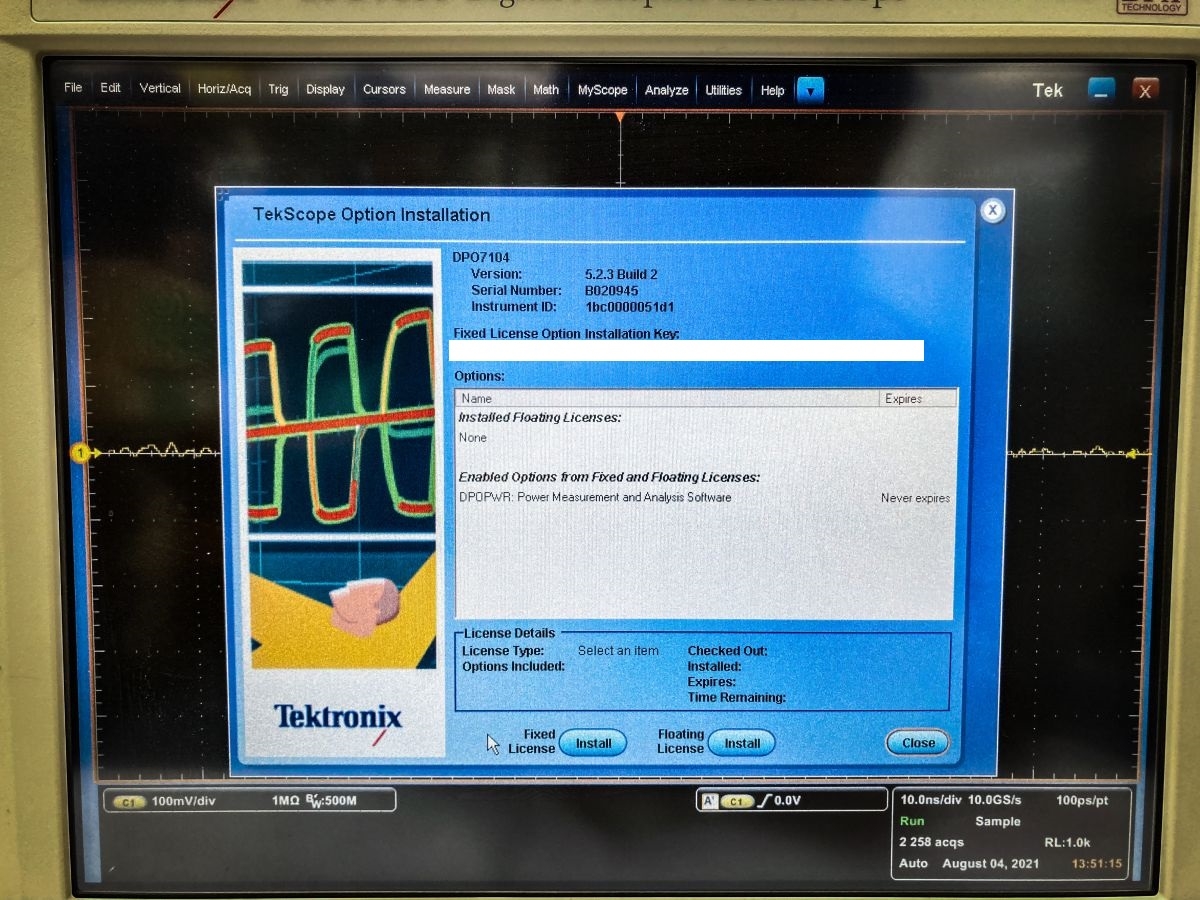This screenshot has height=900, width=1200.
Task: Open the Measure menu
Action: click(x=447, y=89)
